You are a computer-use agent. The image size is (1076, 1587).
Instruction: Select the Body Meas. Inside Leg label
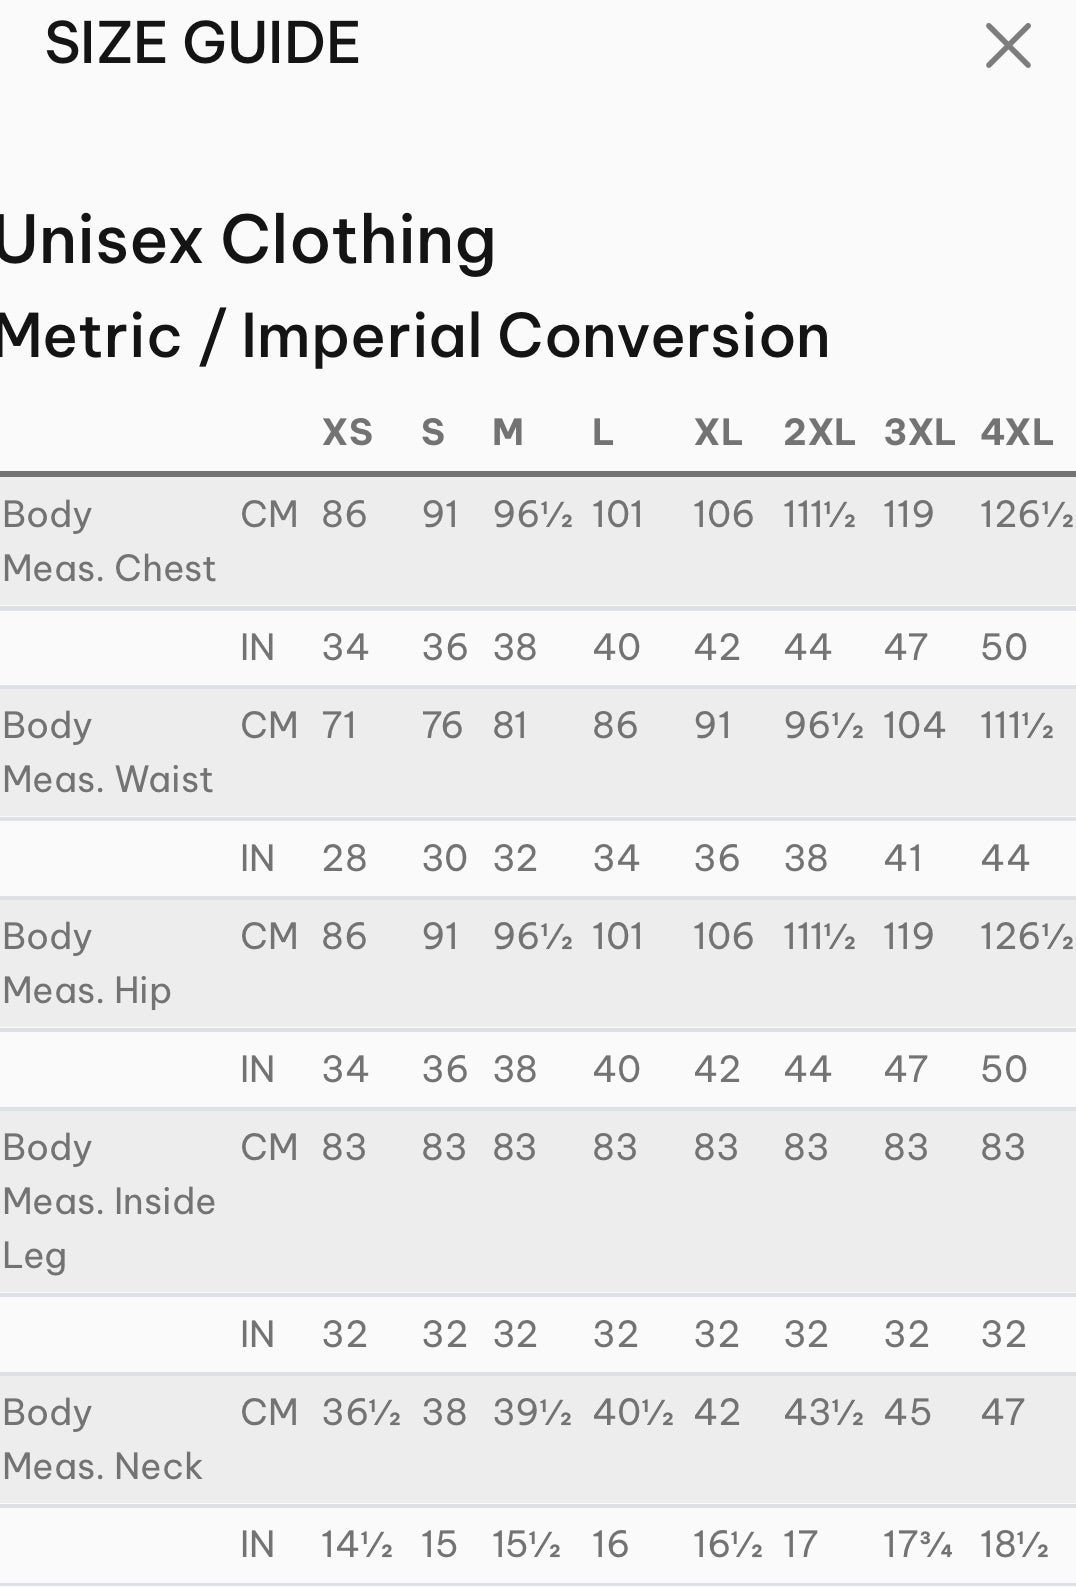pos(108,1200)
